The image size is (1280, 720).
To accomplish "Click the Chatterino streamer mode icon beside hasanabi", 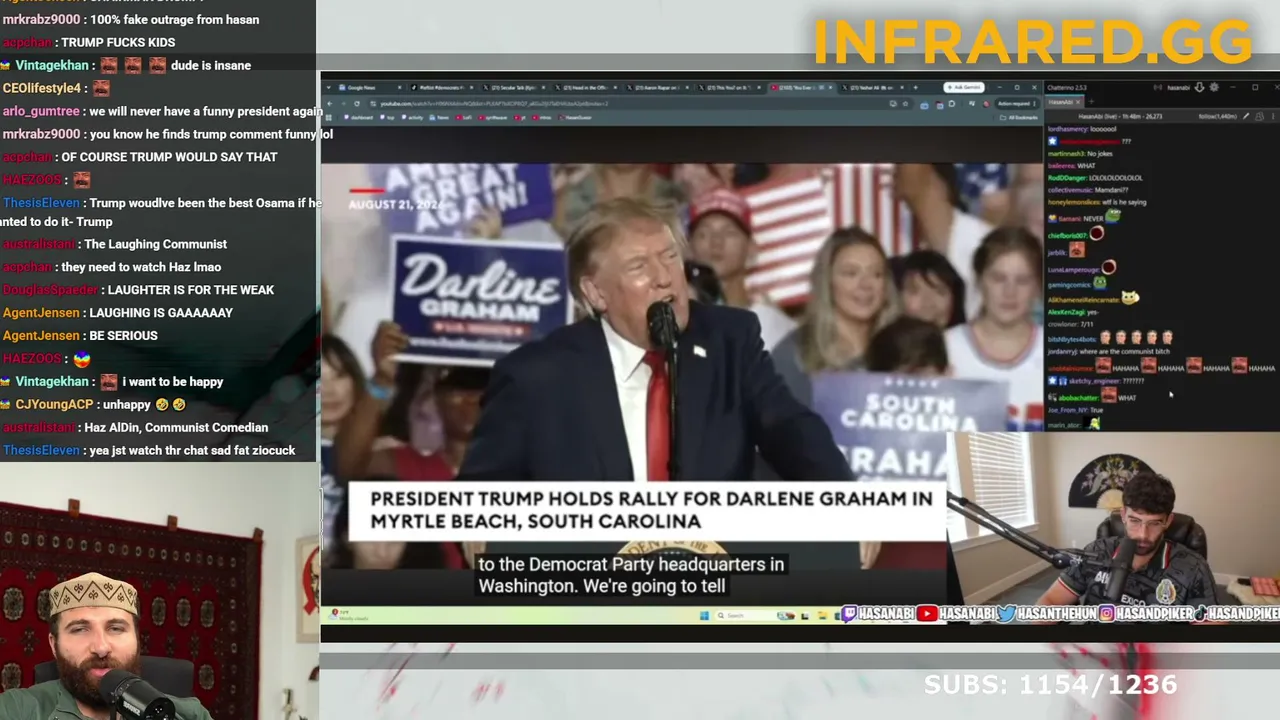I will click(1159, 88).
